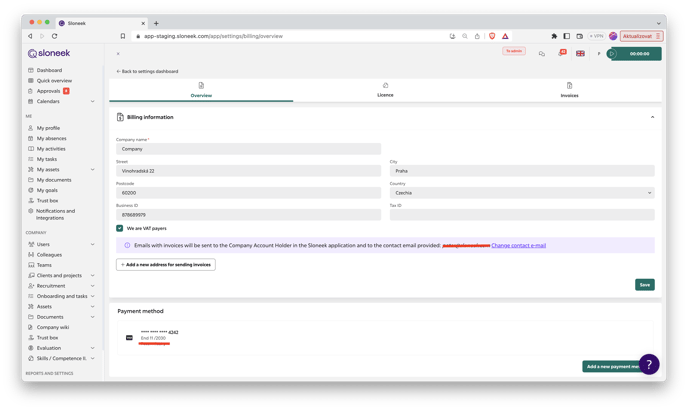Image resolution: width=688 pixels, height=410 pixels.
Task: Expand Clients and projects menu
Action: click(93, 276)
